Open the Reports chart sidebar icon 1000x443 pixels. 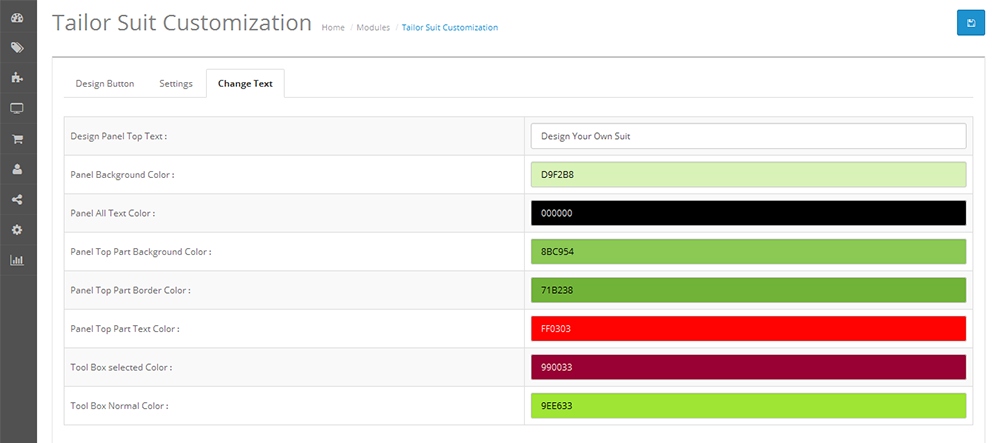(18, 260)
